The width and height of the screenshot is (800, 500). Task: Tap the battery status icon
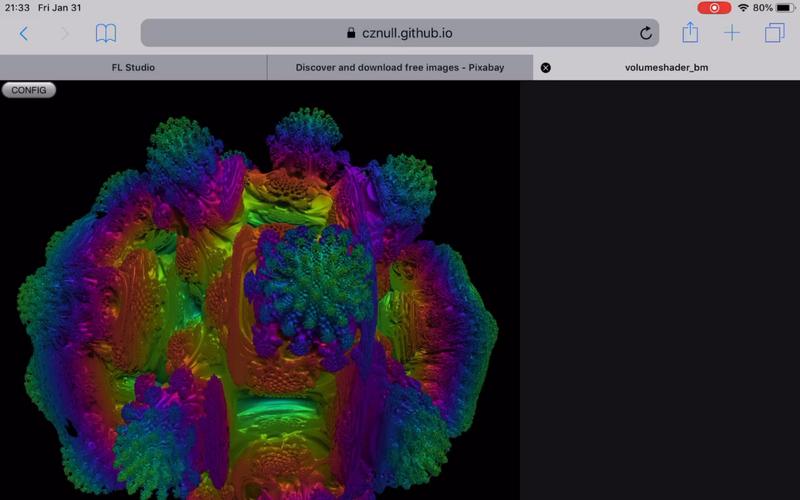click(785, 8)
